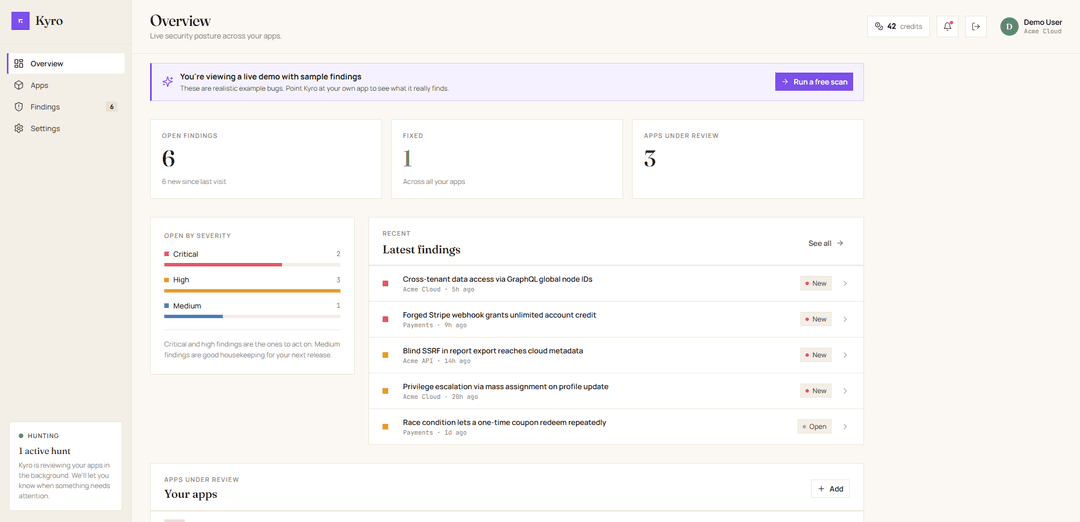
Task: Click the credits coin icon
Action: 878,26
